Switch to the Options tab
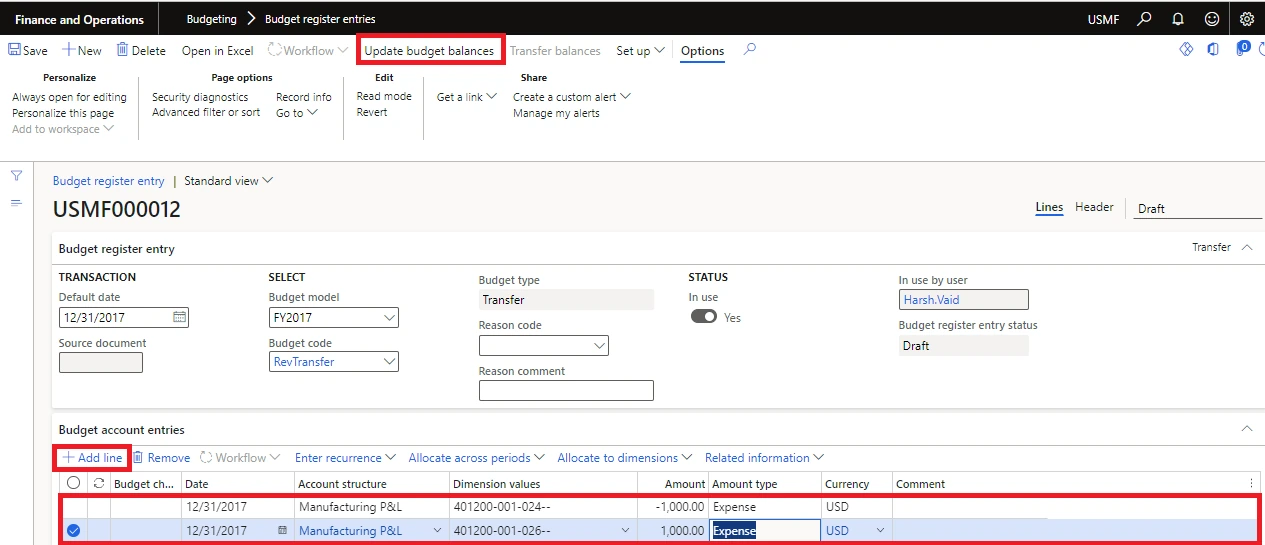The height and width of the screenshot is (545, 1265). pyautogui.click(x=702, y=51)
